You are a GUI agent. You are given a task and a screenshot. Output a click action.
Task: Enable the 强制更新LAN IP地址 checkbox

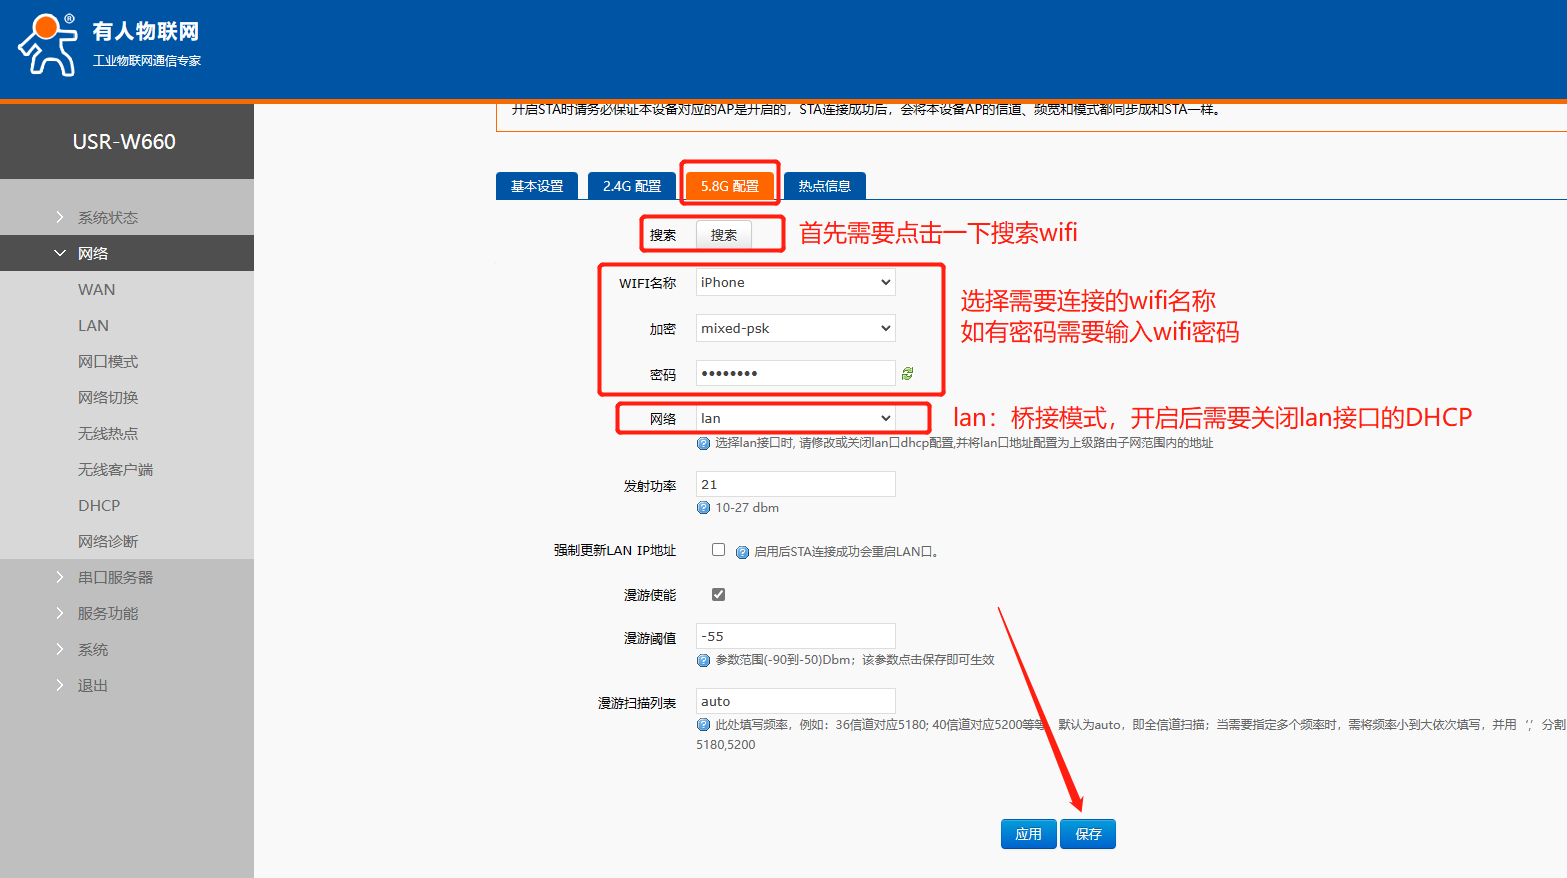(x=718, y=550)
